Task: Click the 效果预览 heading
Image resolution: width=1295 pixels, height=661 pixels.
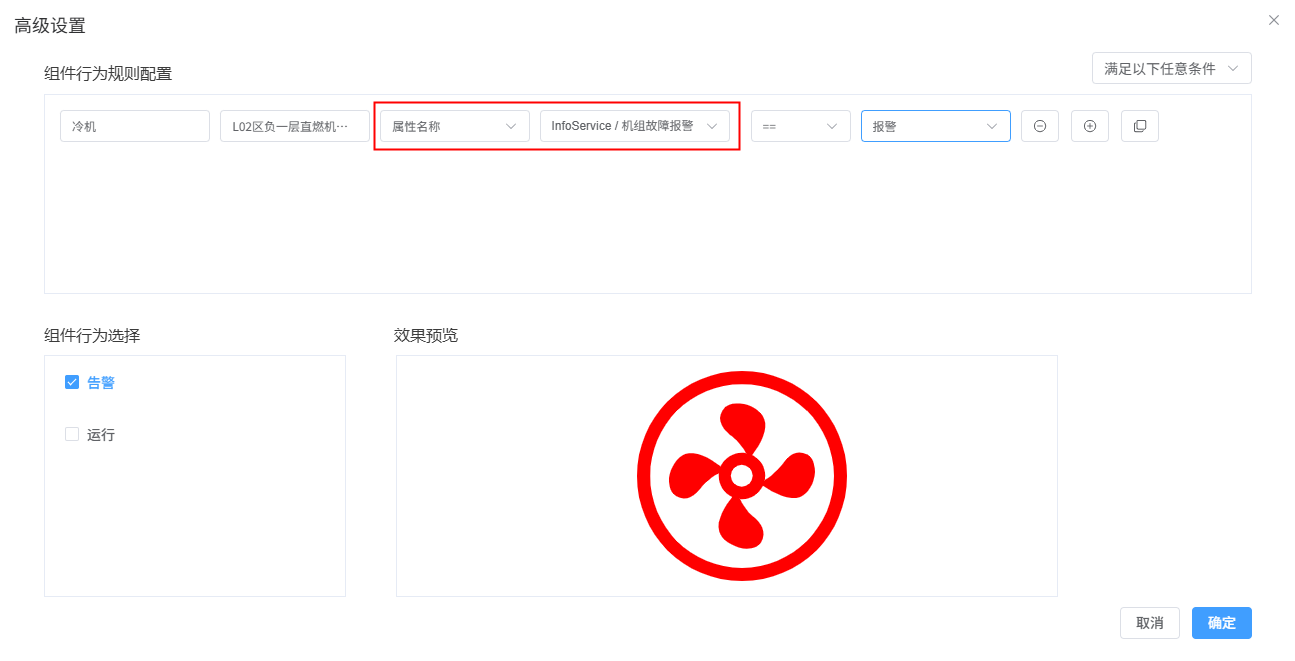Action: [426, 335]
